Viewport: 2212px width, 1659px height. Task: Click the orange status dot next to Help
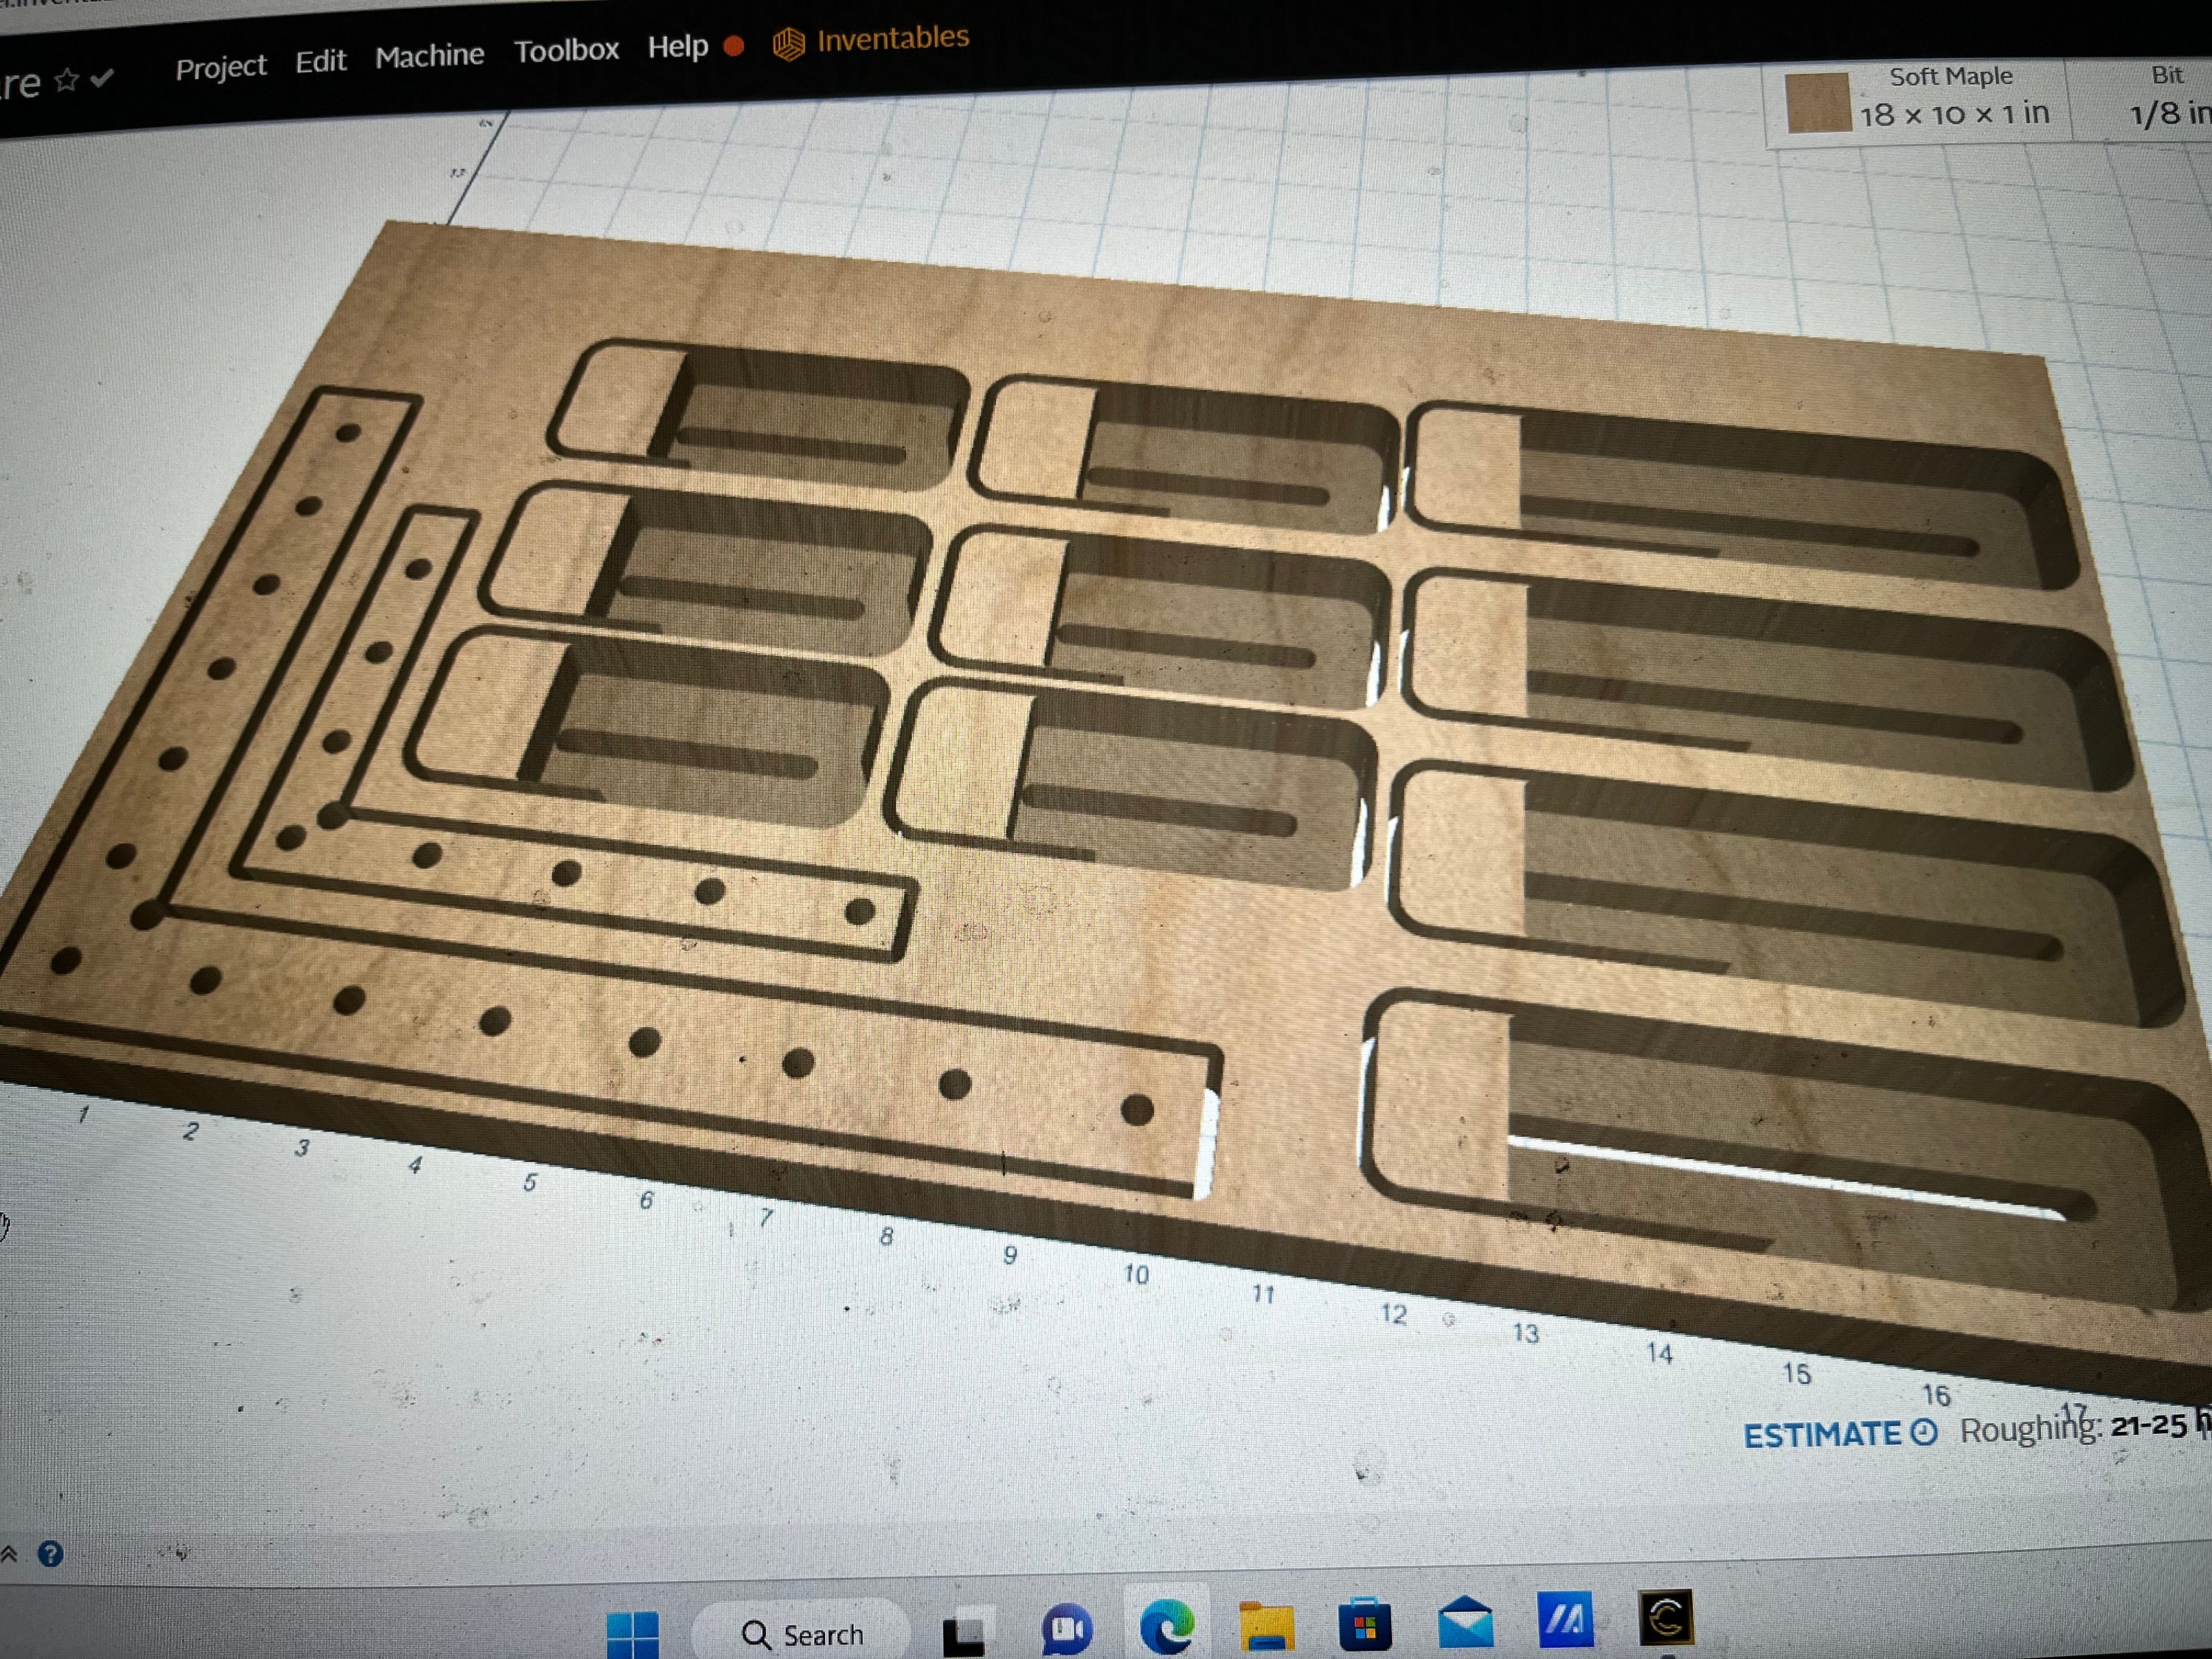pos(732,47)
